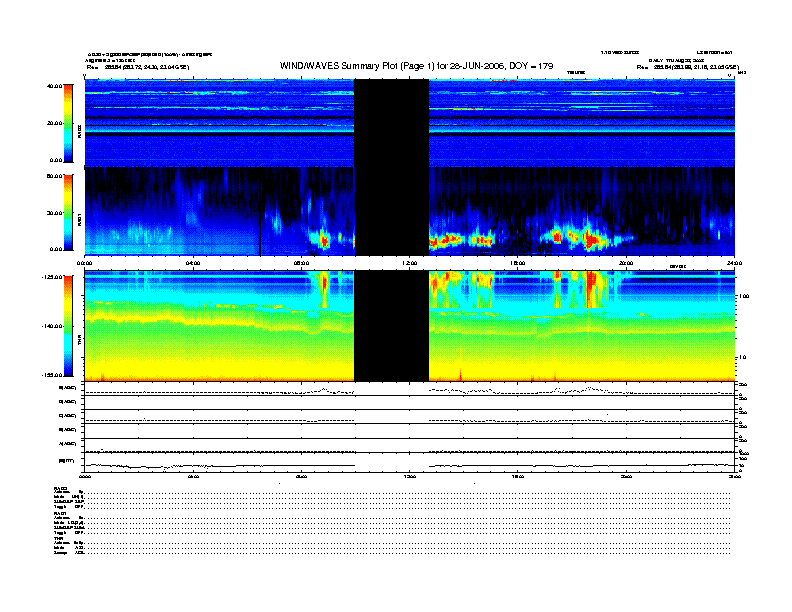
Task: Click the black data gap in the TNR spectrogram
Action: (x=391, y=326)
